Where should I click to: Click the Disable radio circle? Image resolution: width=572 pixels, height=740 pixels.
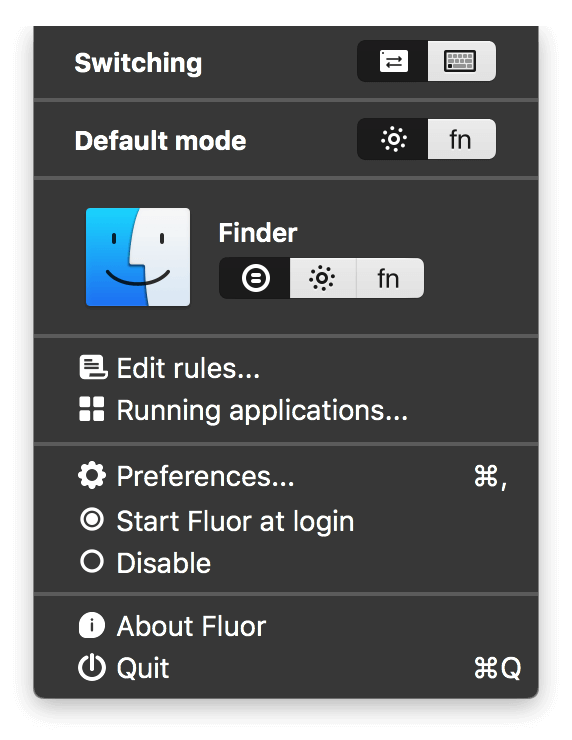(x=92, y=562)
